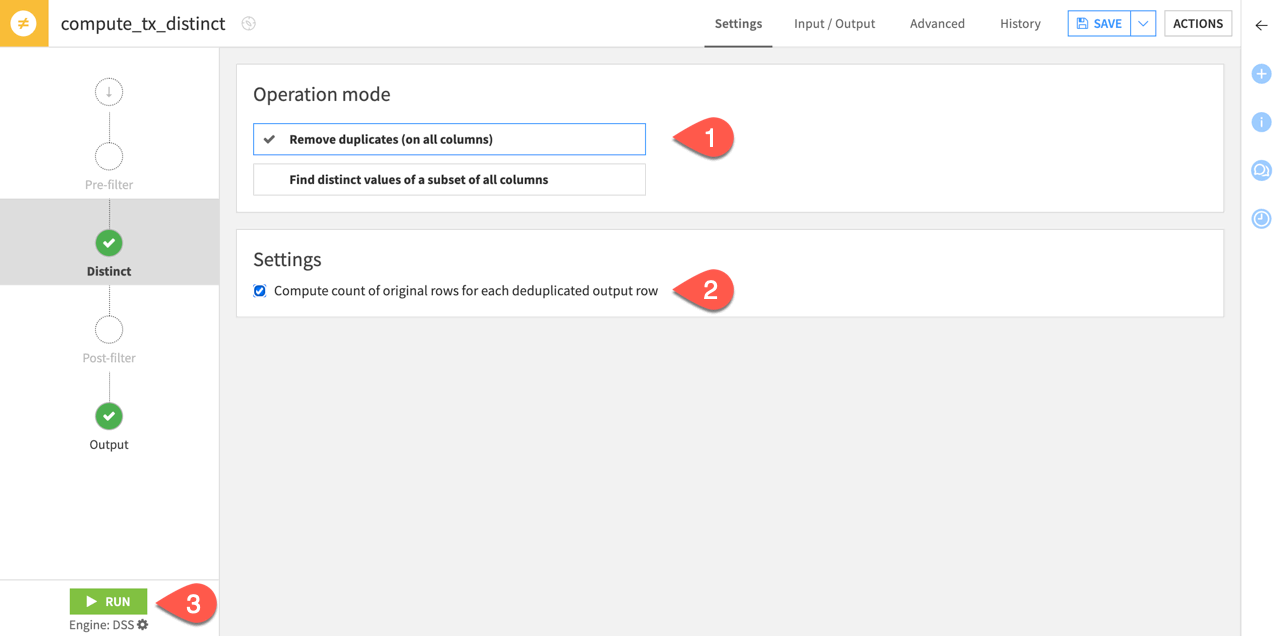The height and width of the screenshot is (636, 1280).
Task: Switch to the Input / Output tab
Action: (834, 23)
